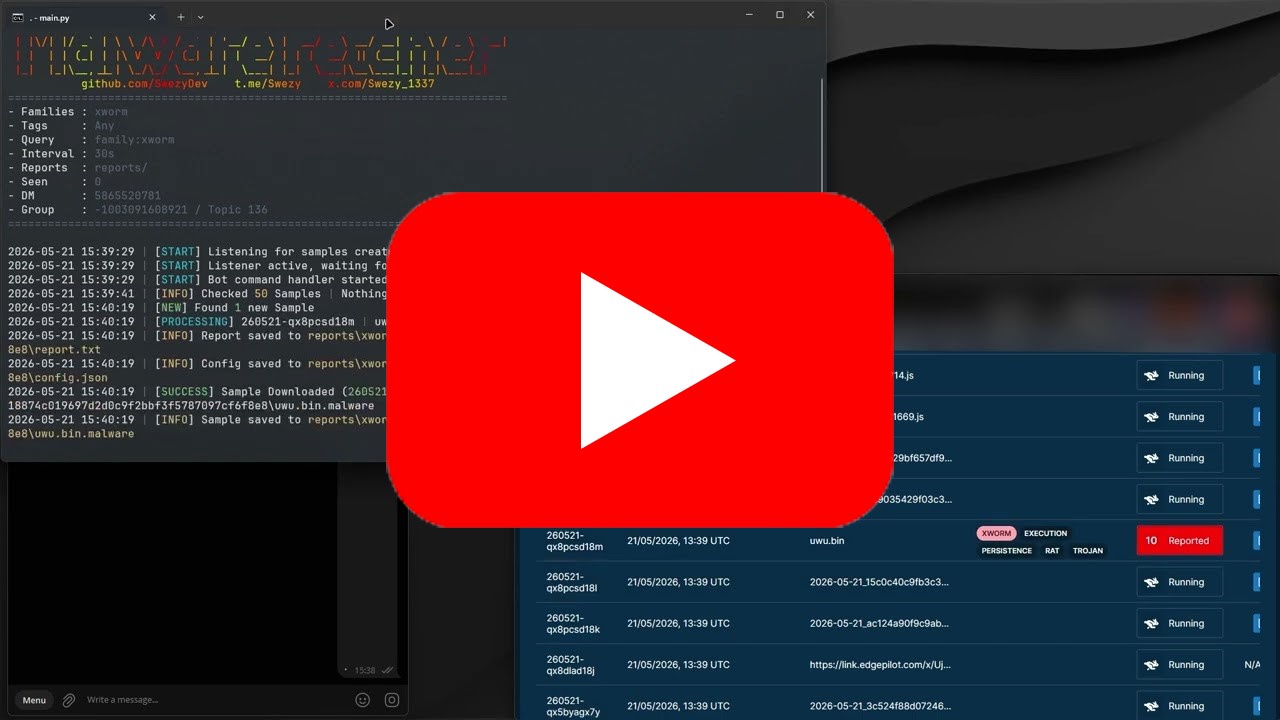Click Running status for the edgepilot link row
The width and height of the screenshot is (1280, 720).
(x=1180, y=665)
